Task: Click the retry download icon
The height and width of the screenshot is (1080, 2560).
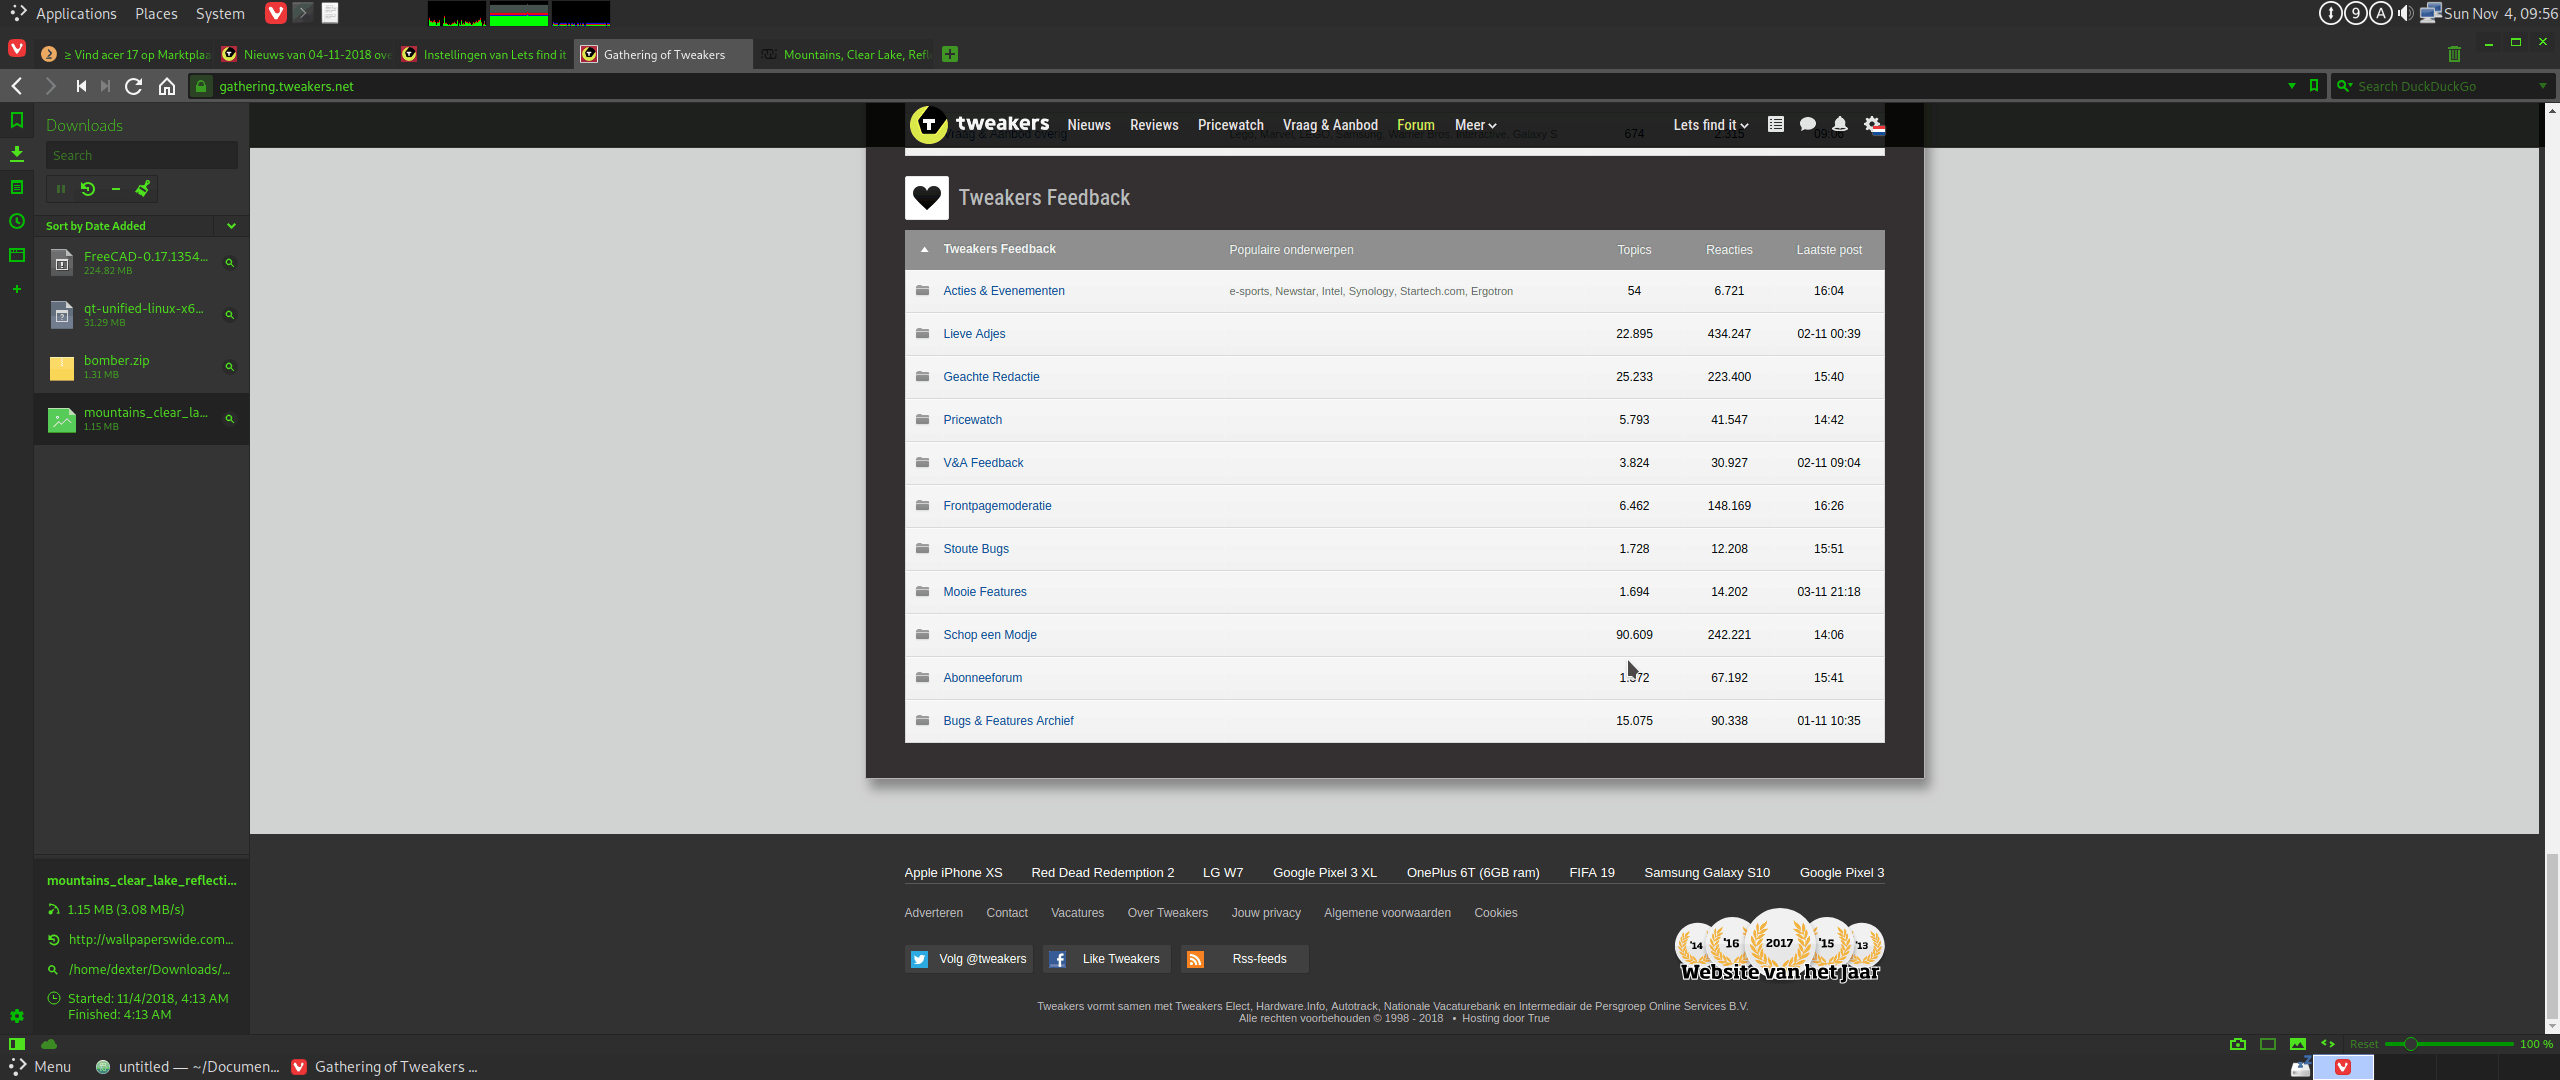Action: point(88,188)
